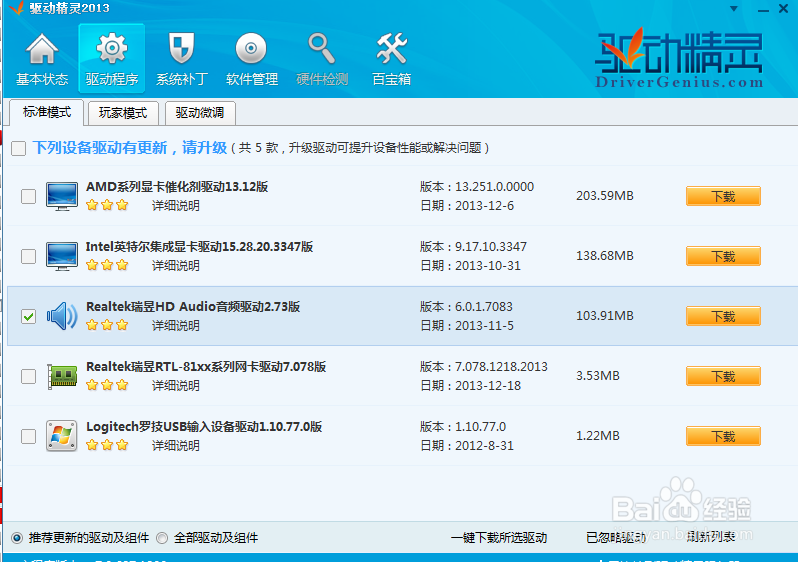Download the Logitech USB输入设备 driver
Image resolution: width=798 pixels, height=562 pixels.
pos(723,436)
